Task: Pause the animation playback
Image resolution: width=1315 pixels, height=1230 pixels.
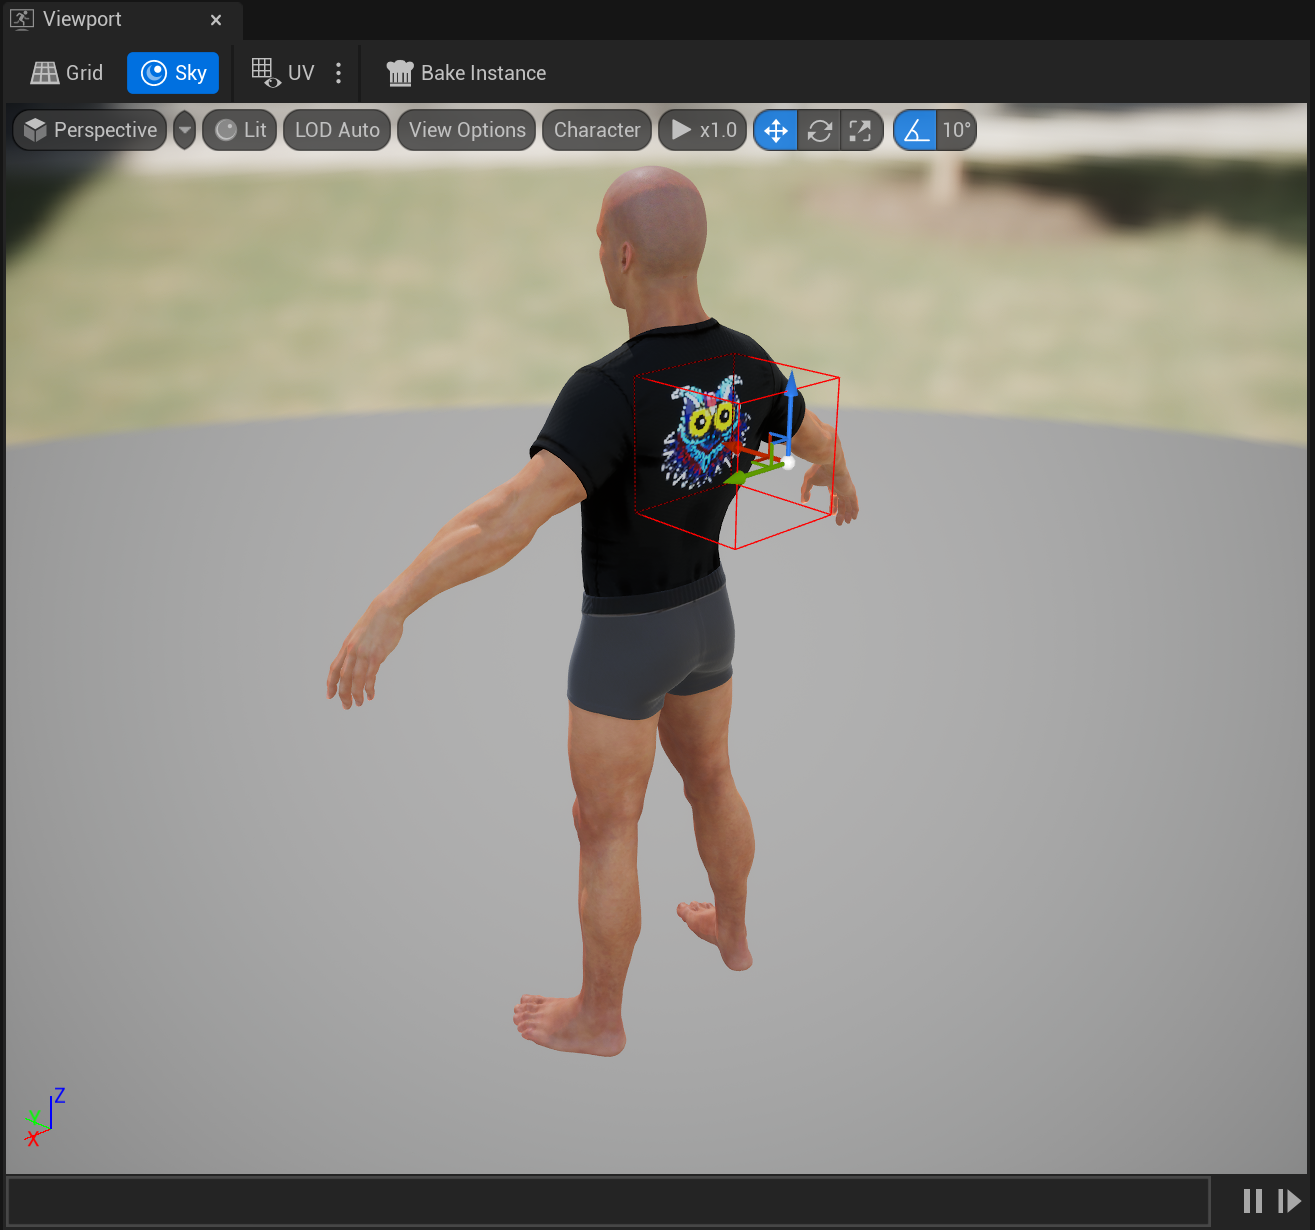Action: pos(1253,1201)
